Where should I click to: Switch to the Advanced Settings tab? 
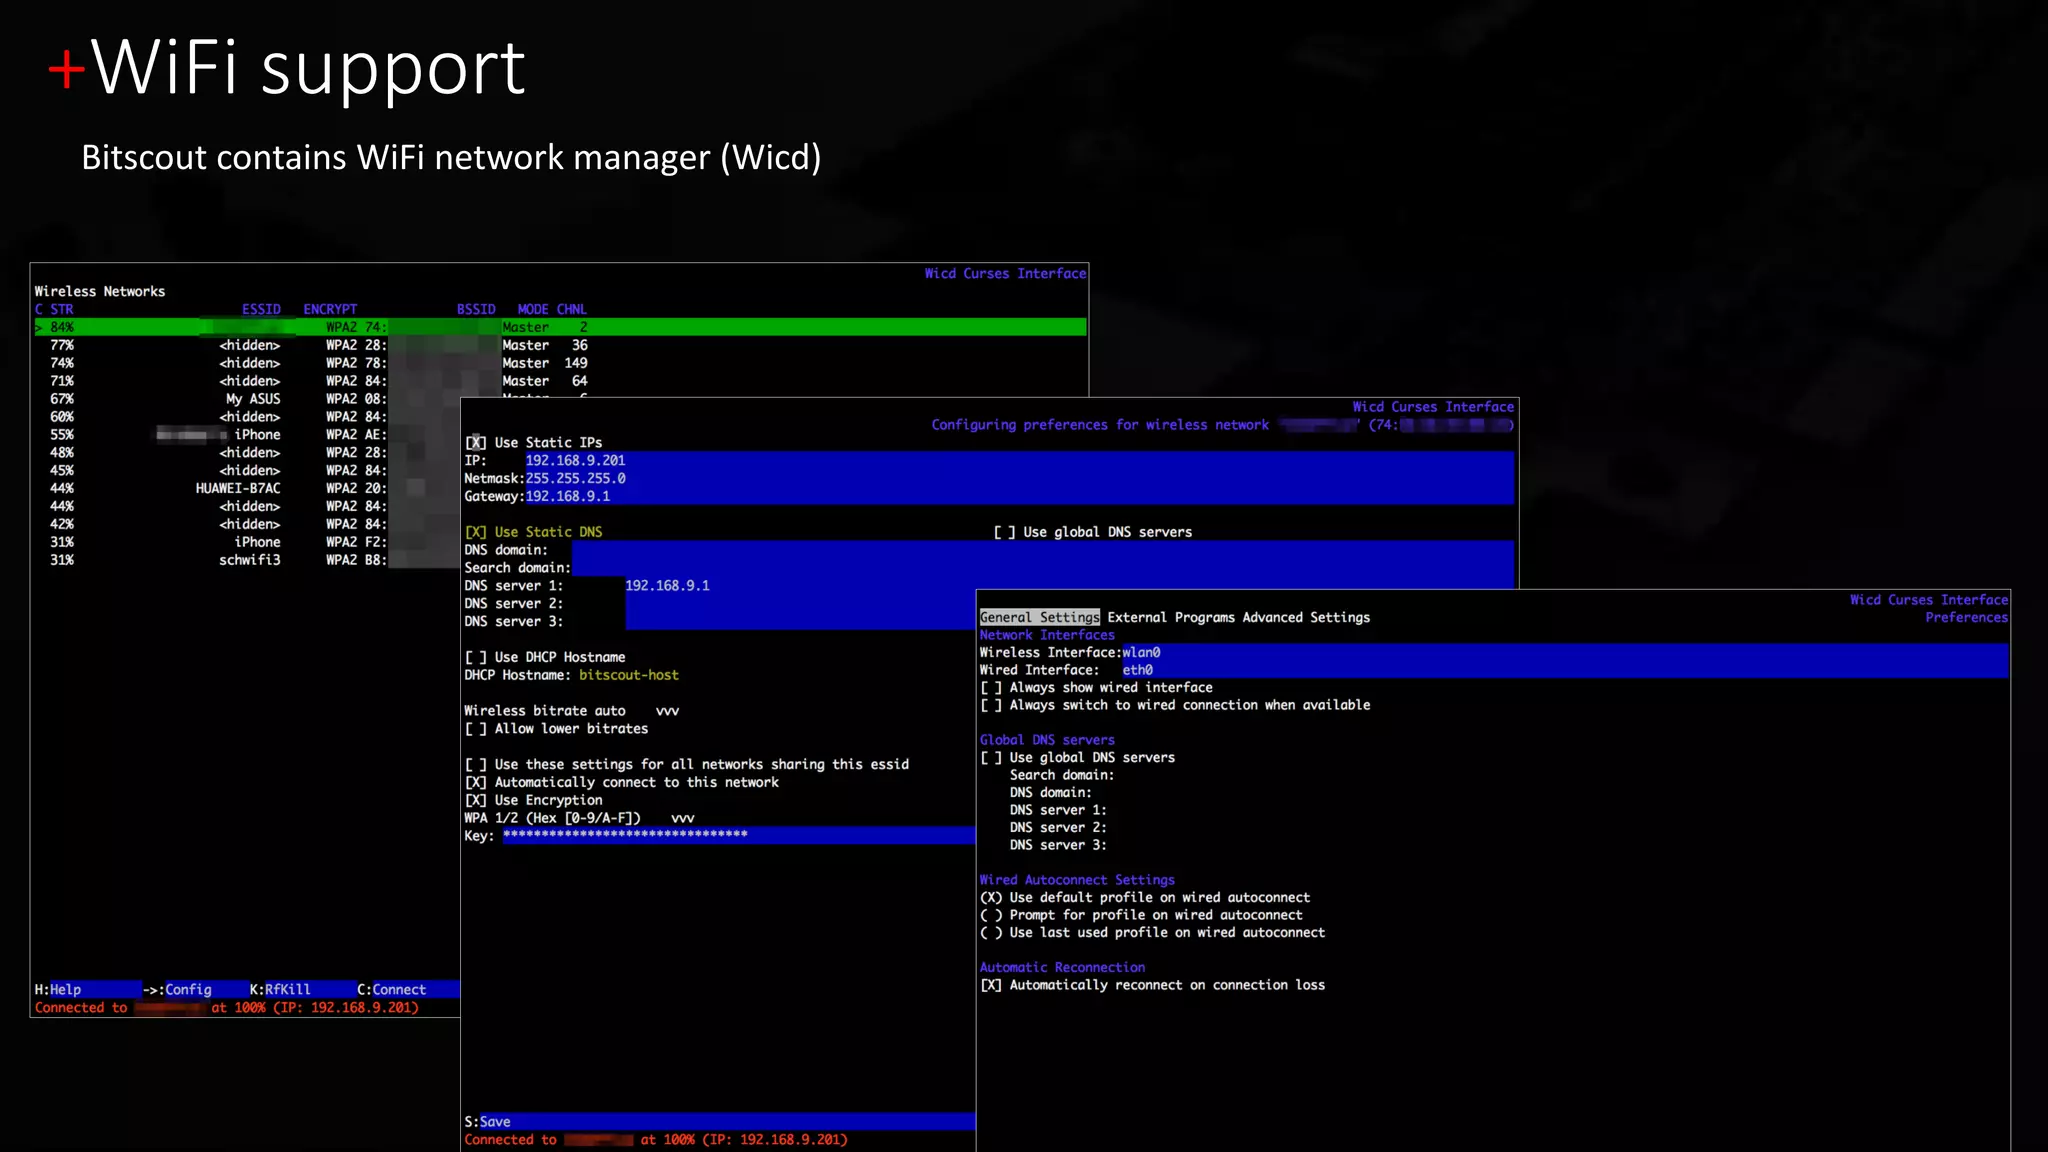[1306, 618]
